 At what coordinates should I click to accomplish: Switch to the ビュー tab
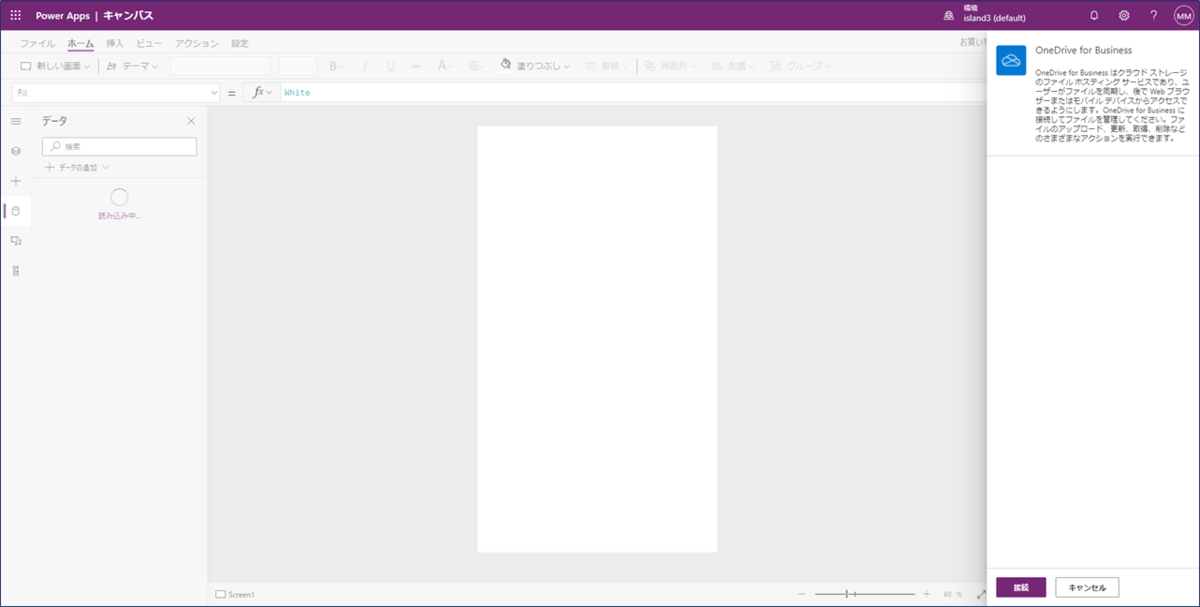point(150,43)
